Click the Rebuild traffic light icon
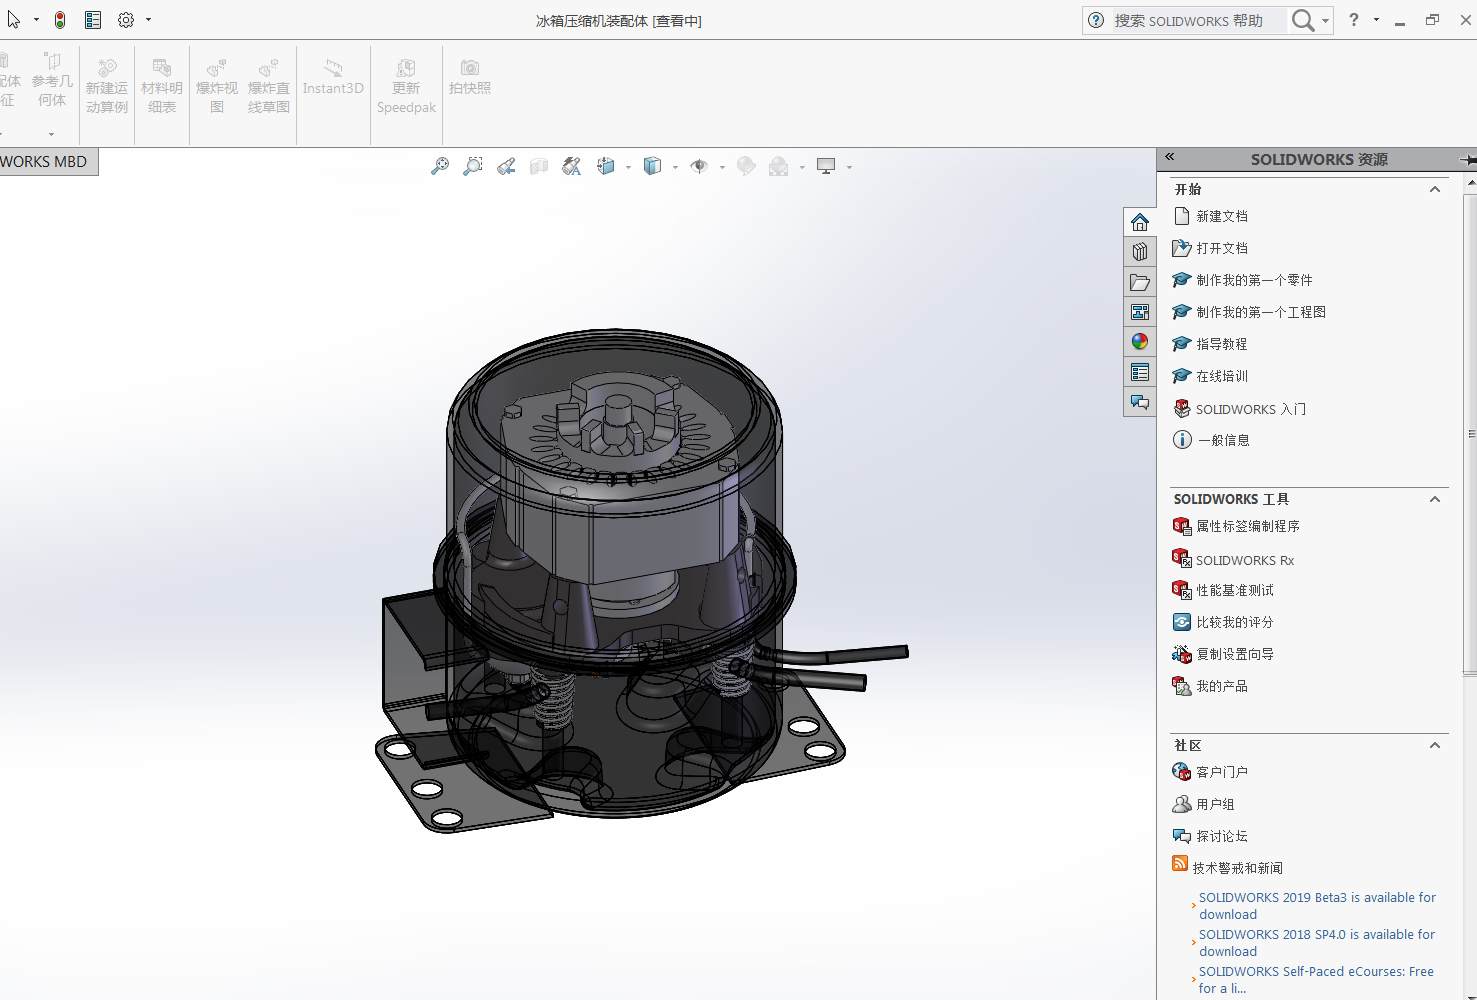 point(60,20)
